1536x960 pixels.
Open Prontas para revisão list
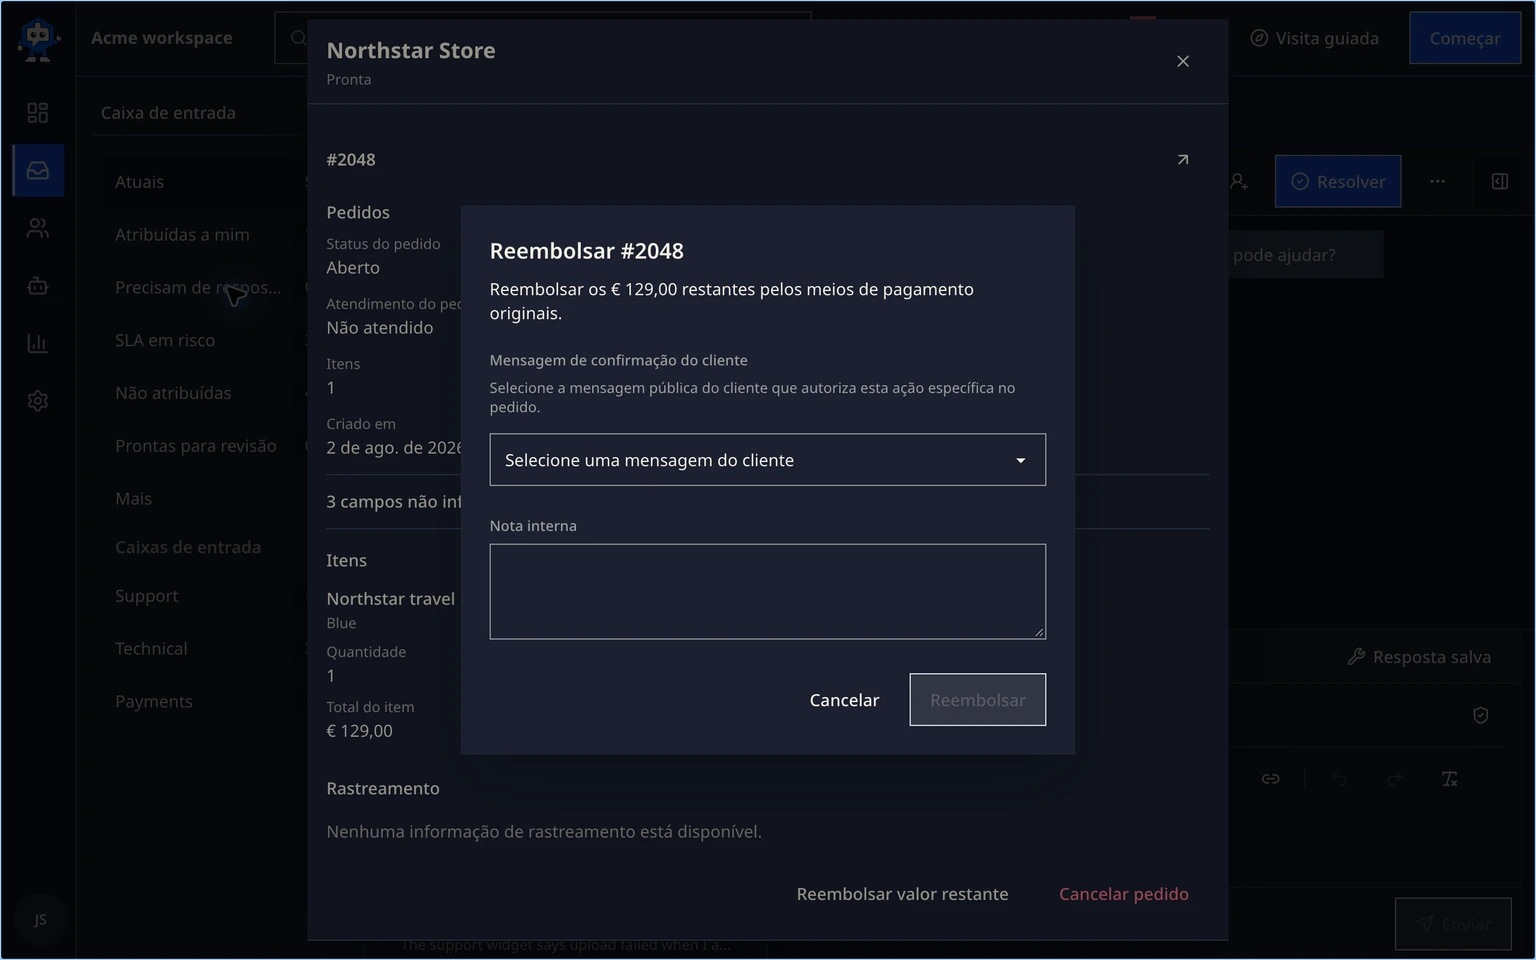pos(196,446)
